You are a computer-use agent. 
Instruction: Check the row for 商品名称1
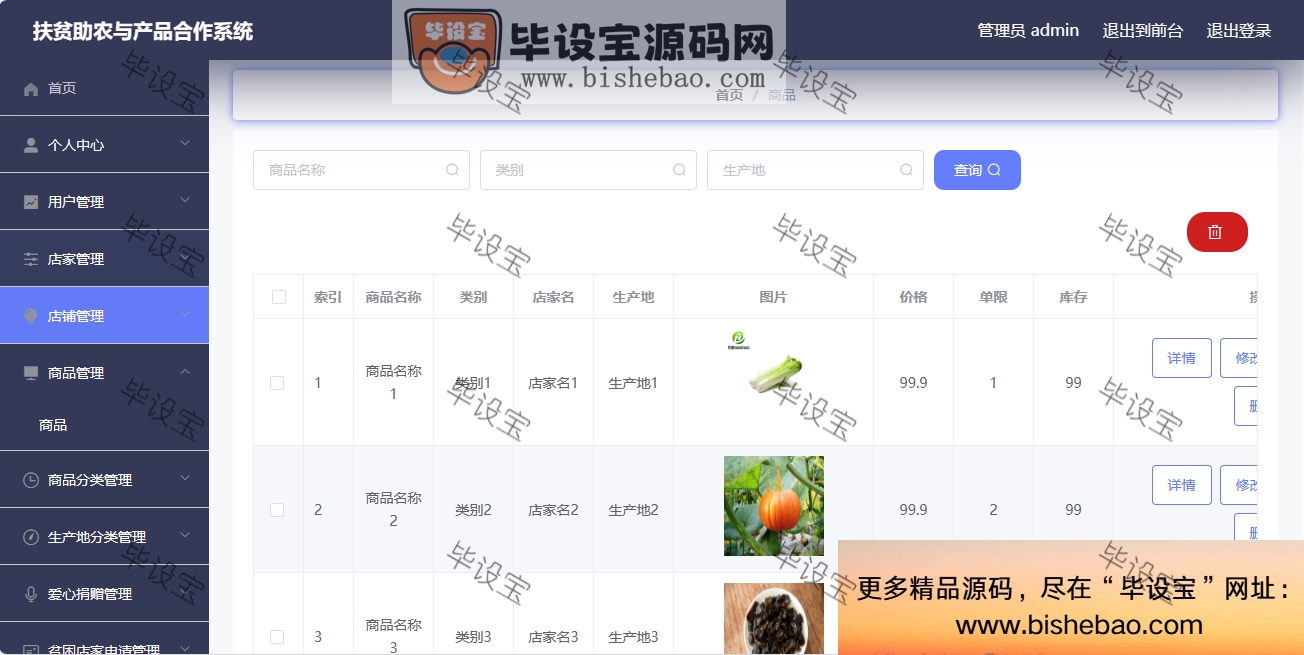click(277, 383)
